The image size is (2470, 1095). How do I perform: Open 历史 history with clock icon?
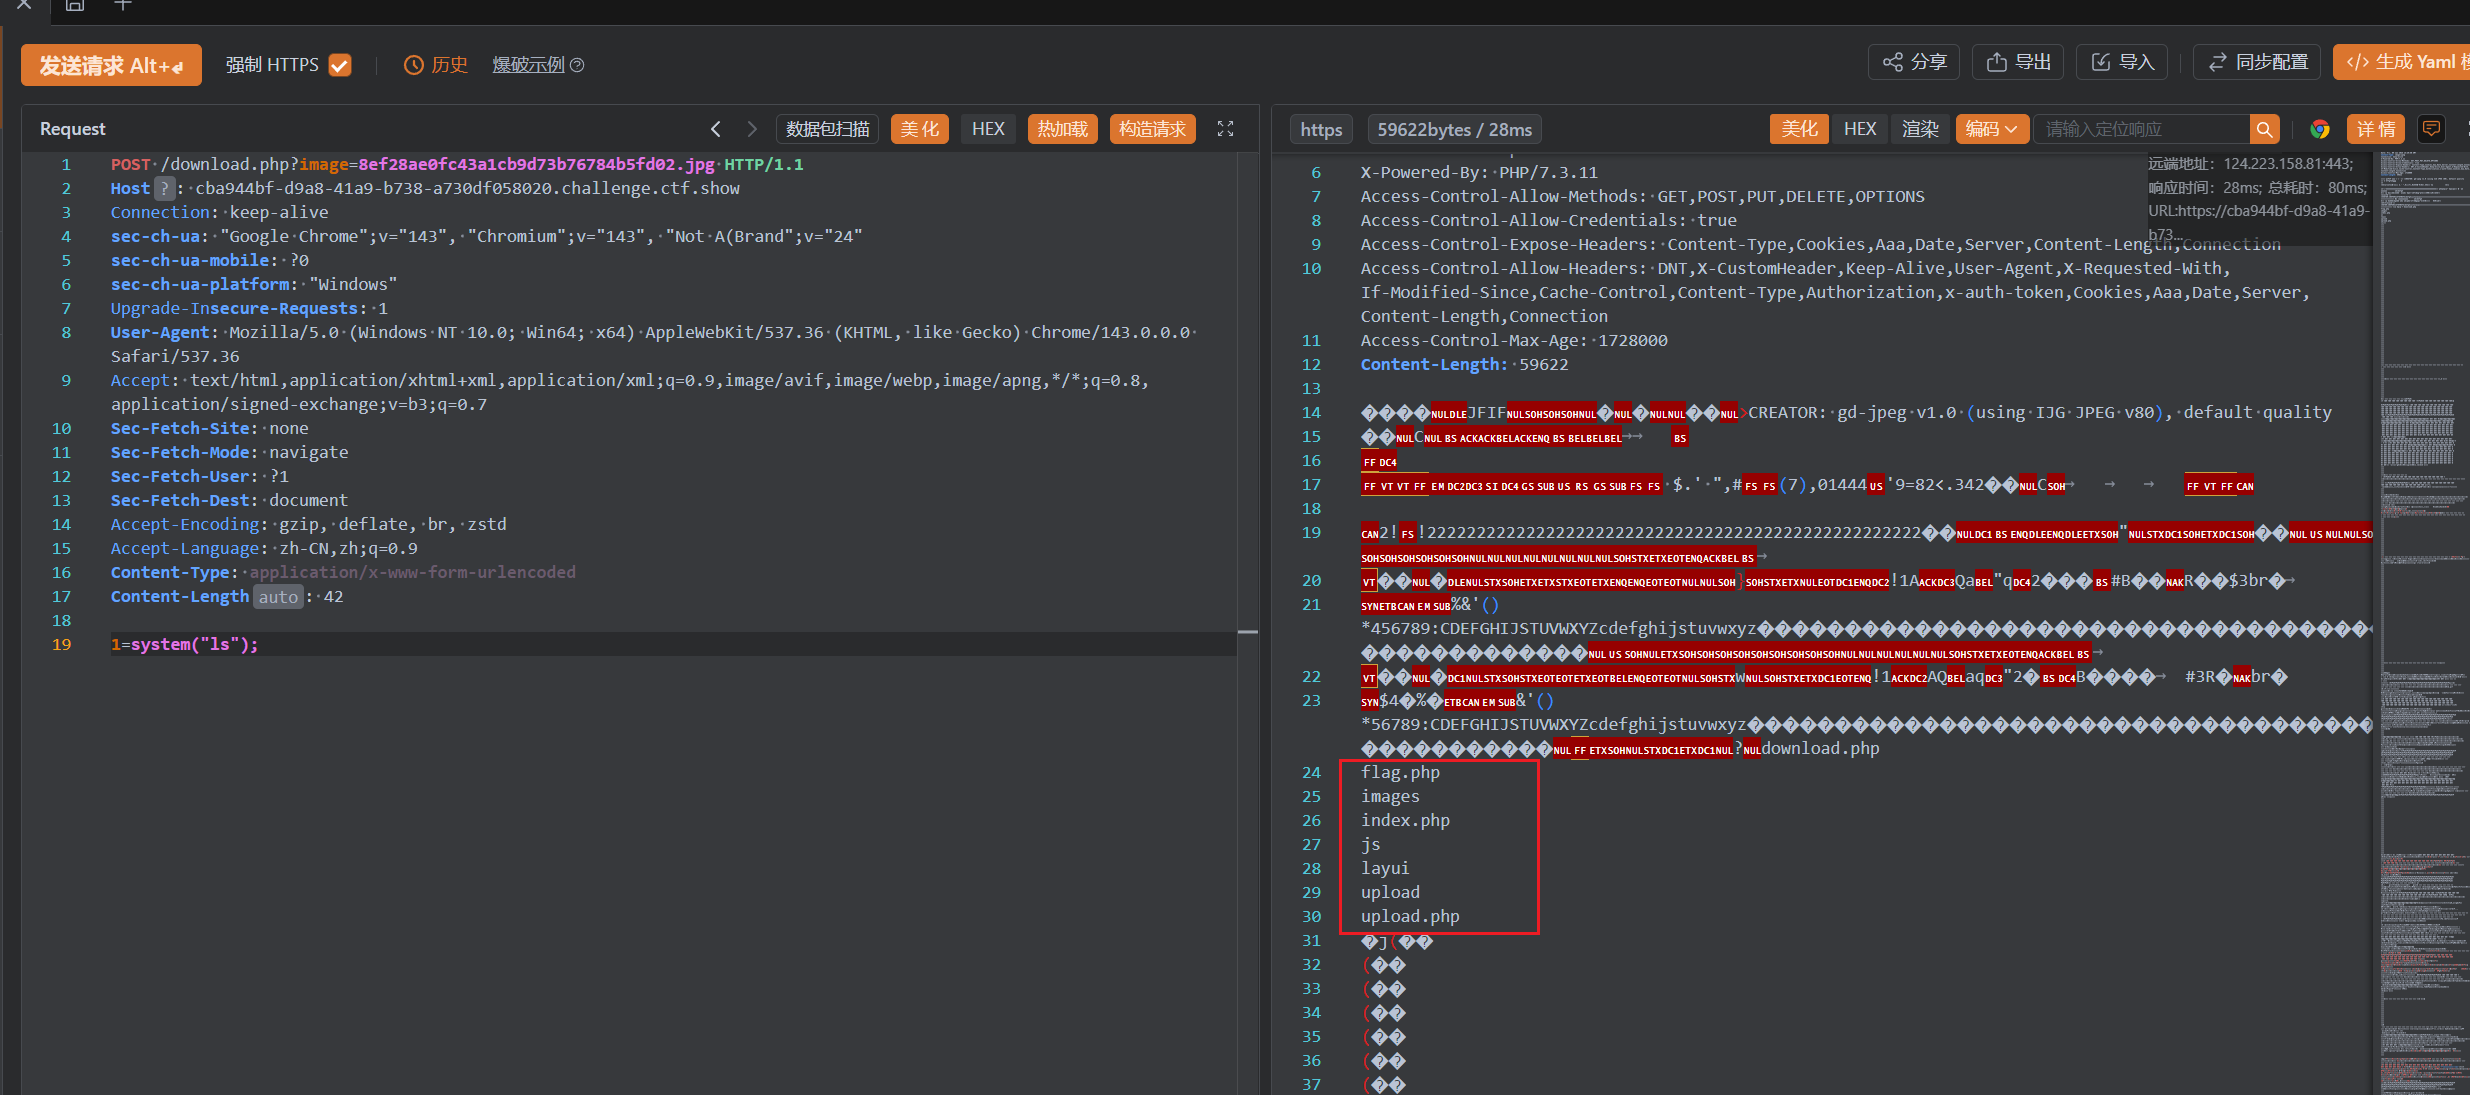(436, 65)
